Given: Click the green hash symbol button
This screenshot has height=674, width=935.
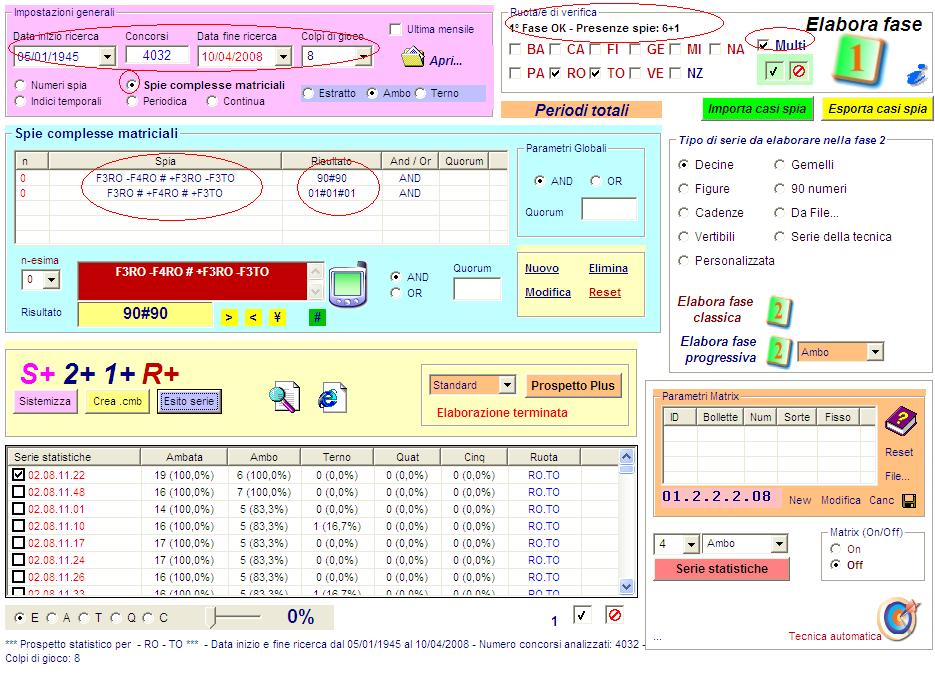Looking at the screenshot, I should (318, 317).
